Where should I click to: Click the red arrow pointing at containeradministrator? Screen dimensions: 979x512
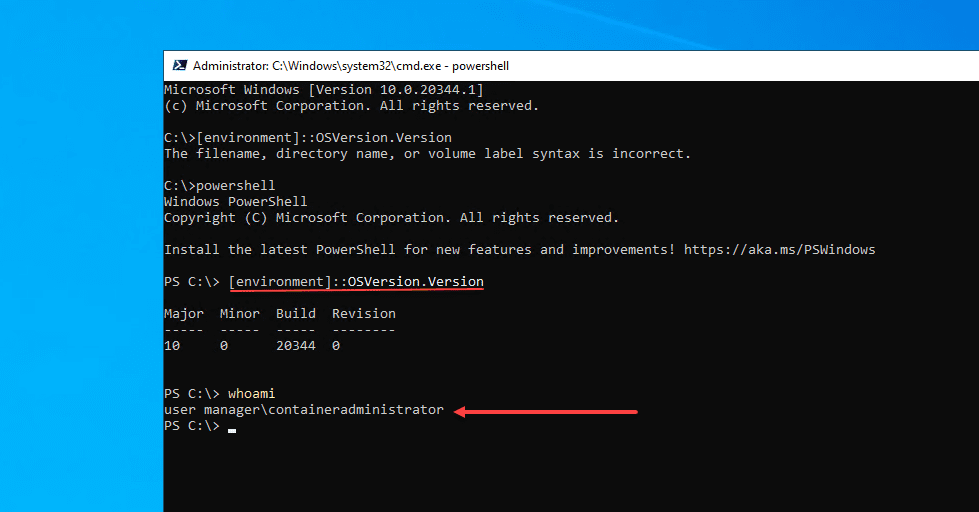coord(546,410)
